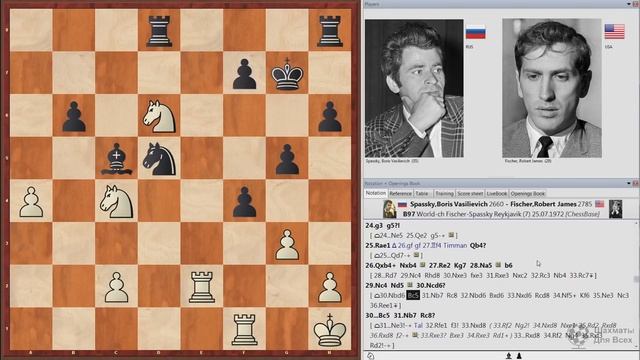Screen dimensions: 640x360
Task: Click move 30.Ncd6? in notation
Action: (431, 285)
